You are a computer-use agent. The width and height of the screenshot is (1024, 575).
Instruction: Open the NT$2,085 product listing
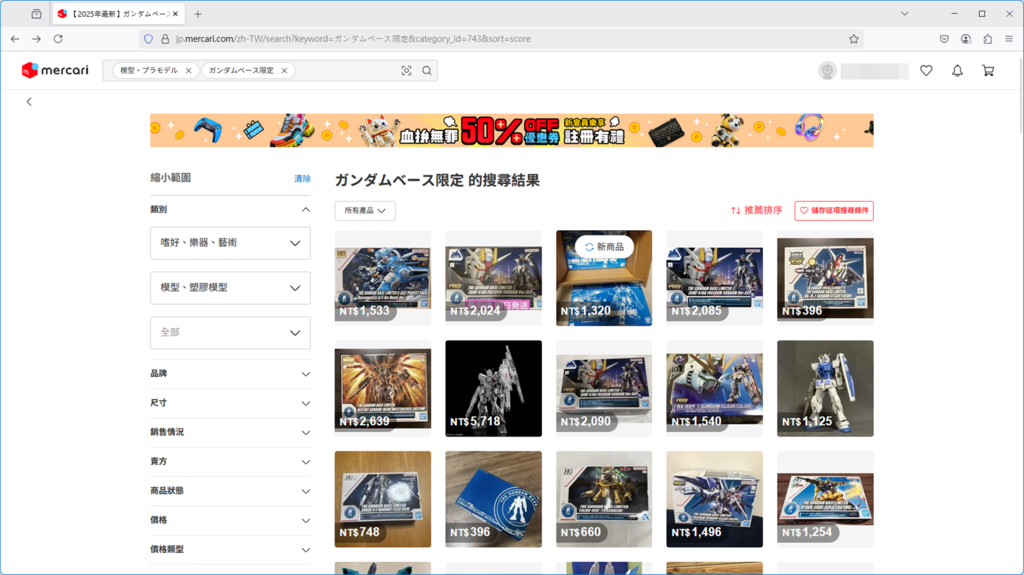click(x=714, y=278)
